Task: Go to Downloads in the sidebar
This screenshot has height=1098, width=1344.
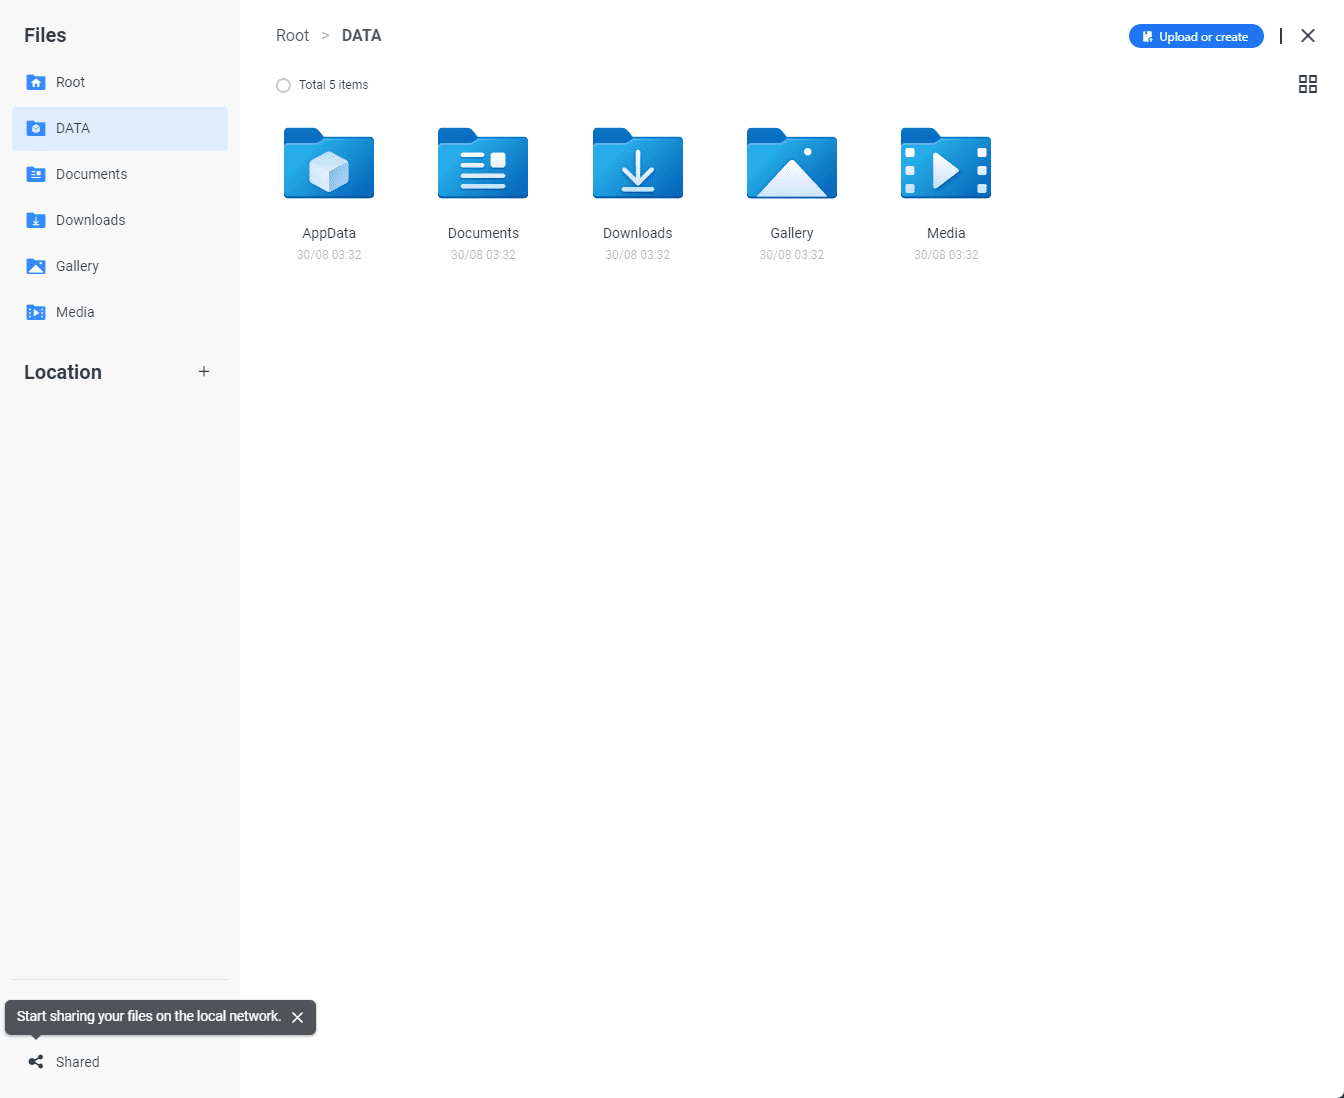Action: point(120,220)
